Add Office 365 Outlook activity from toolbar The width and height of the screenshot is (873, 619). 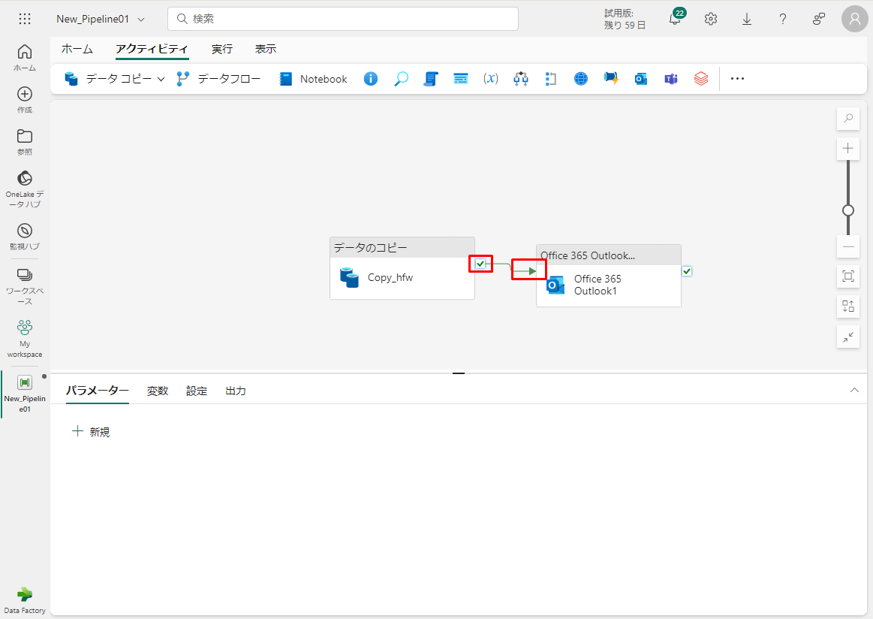pos(641,79)
